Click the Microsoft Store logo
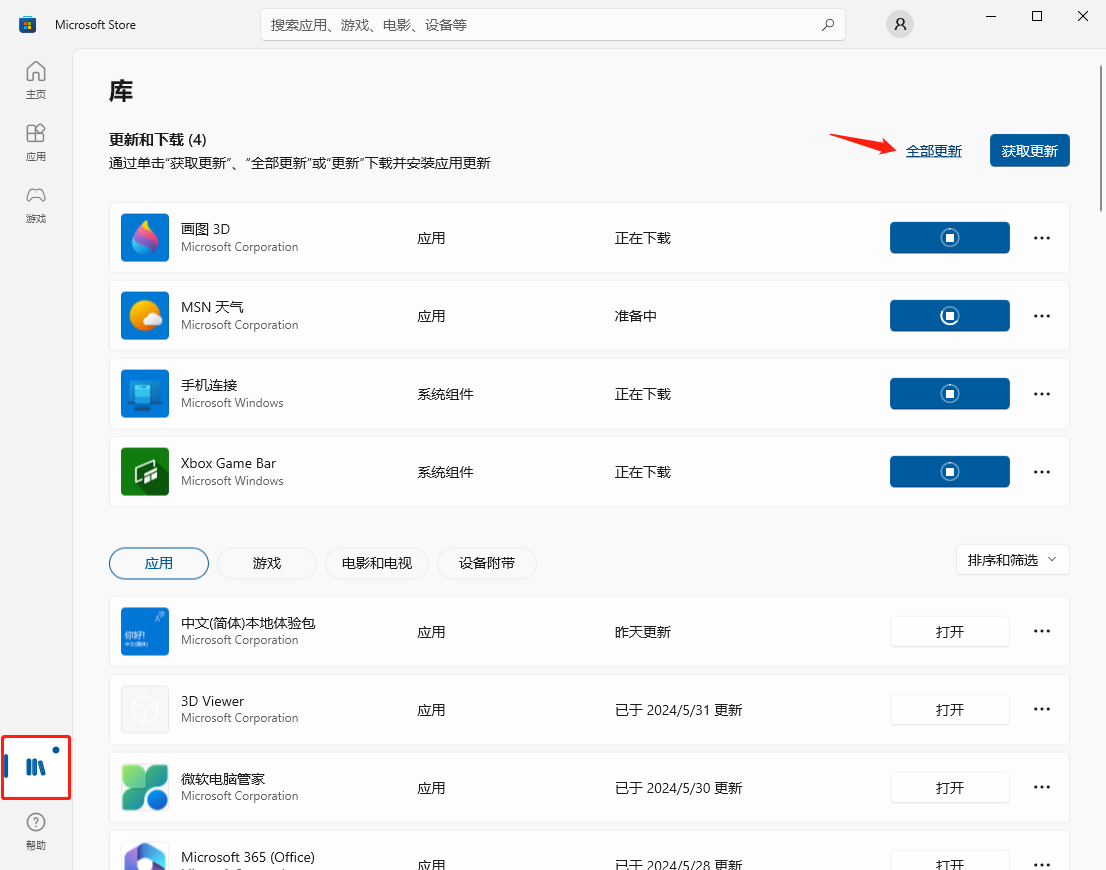The width and height of the screenshot is (1106, 870). coord(25,24)
